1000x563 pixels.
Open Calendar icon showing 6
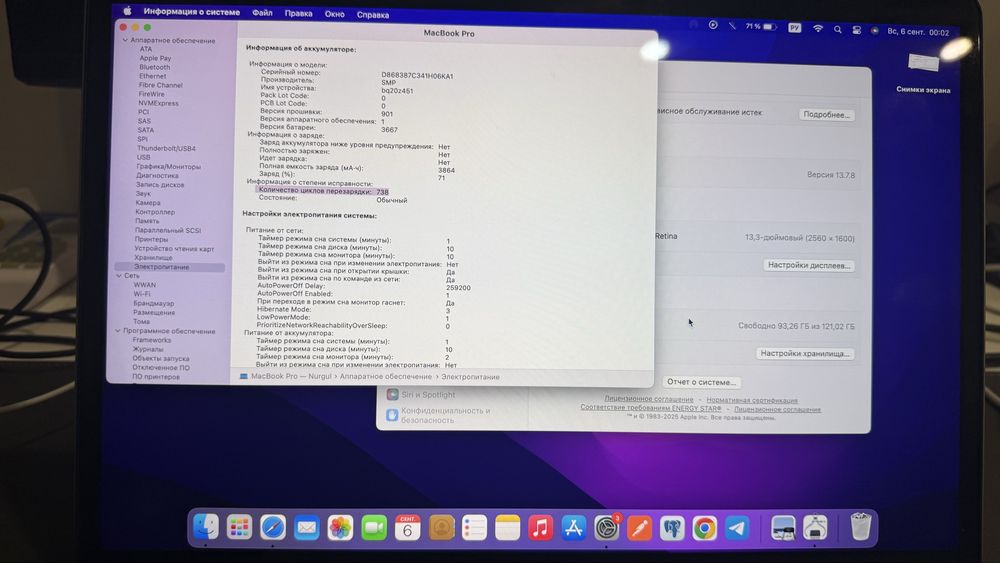pyautogui.click(x=408, y=528)
